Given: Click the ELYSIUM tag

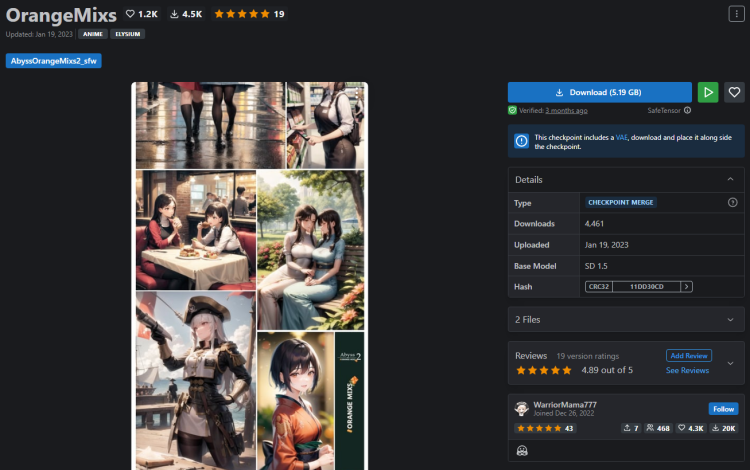Looking at the screenshot, I should (x=128, y=34).
